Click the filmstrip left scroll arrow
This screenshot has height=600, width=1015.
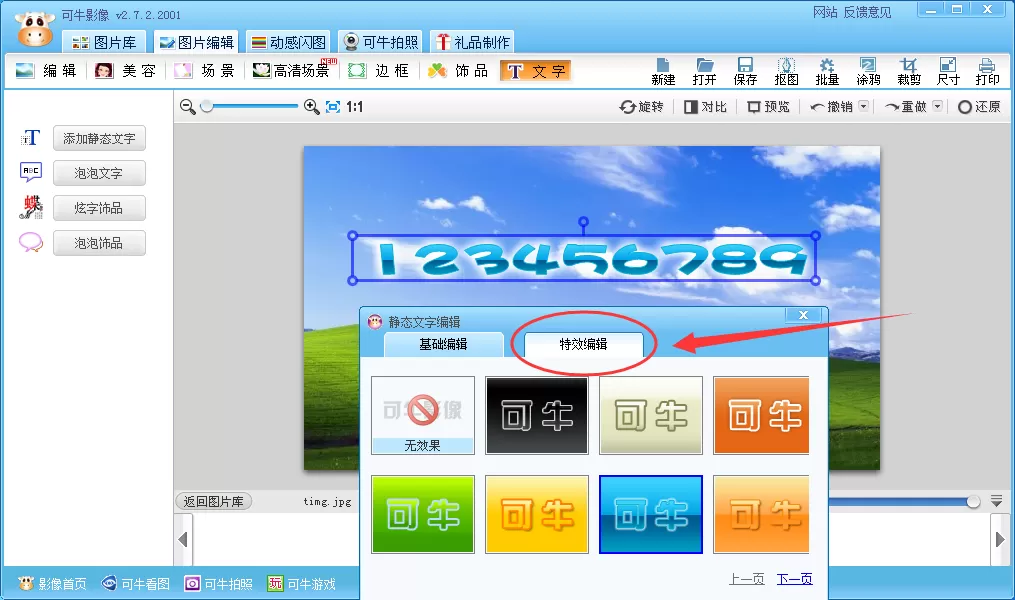183,539
